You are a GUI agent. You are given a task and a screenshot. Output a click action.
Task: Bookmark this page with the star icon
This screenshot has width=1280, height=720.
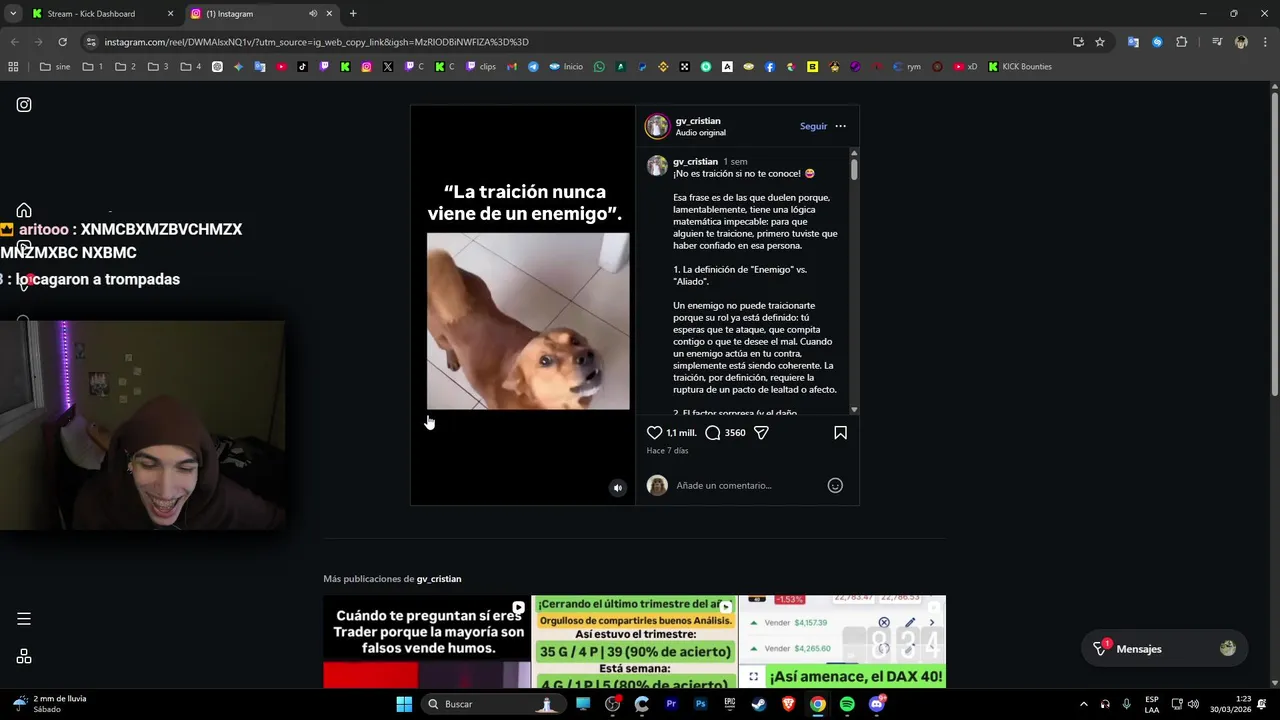tap(1100, 42)
